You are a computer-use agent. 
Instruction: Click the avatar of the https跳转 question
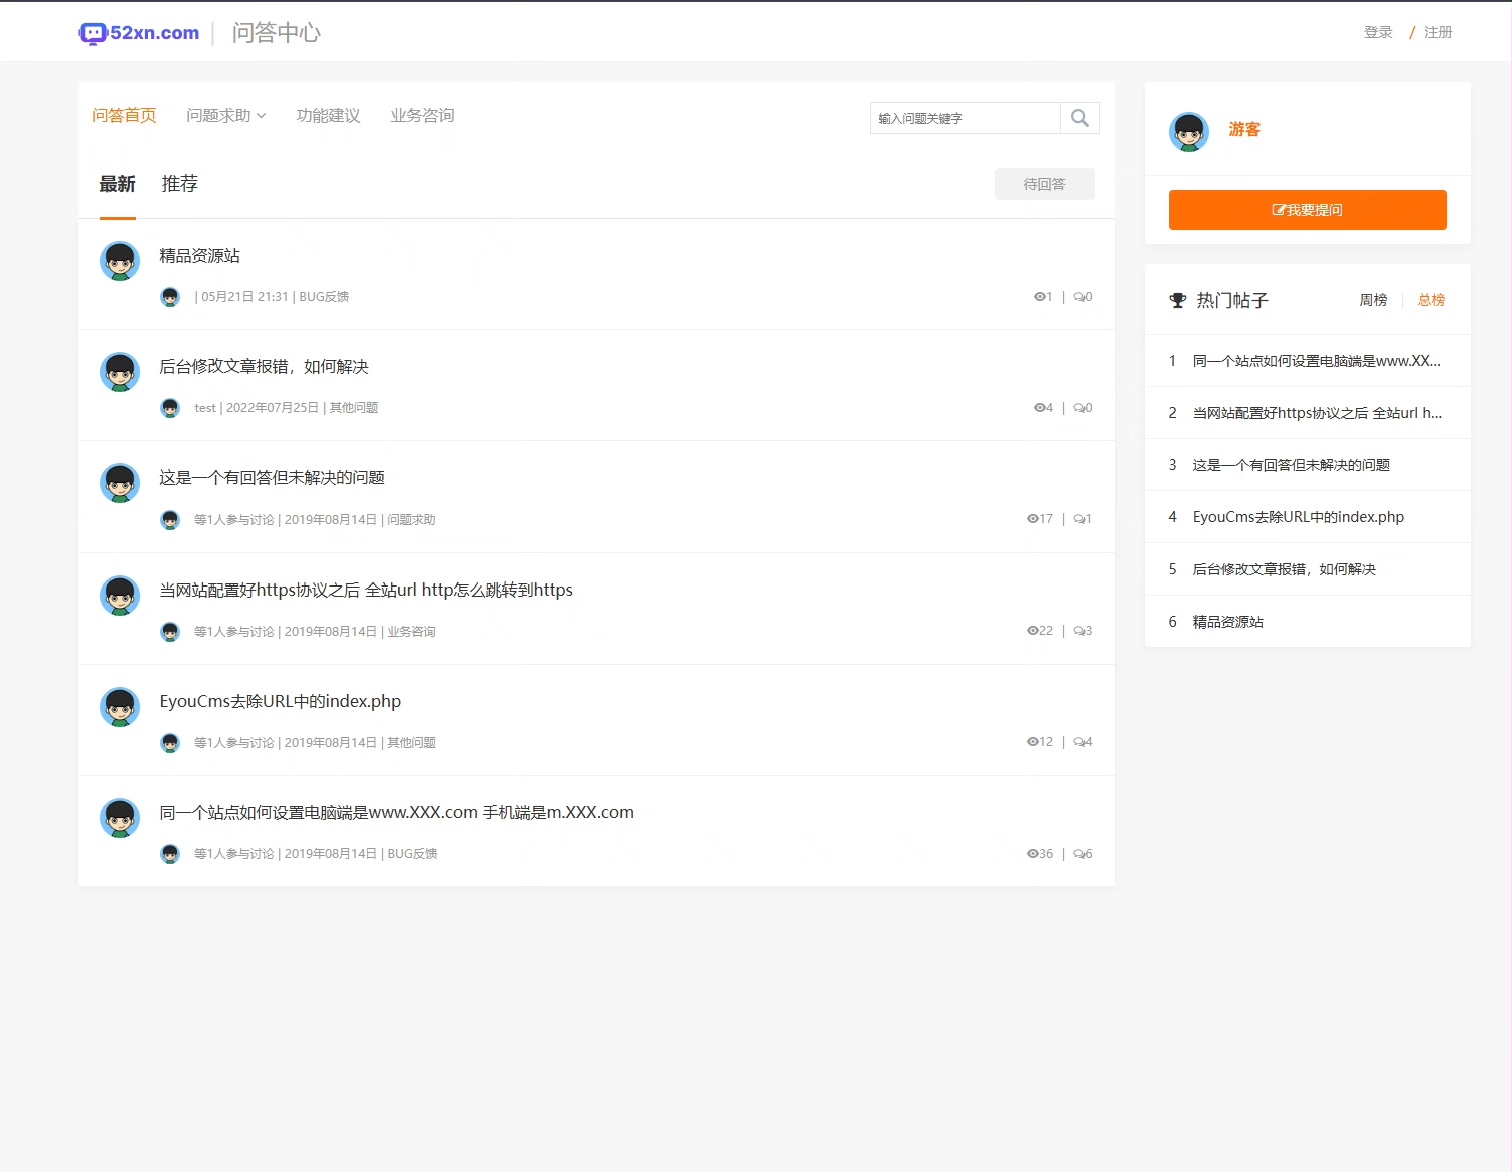(120, 594)
